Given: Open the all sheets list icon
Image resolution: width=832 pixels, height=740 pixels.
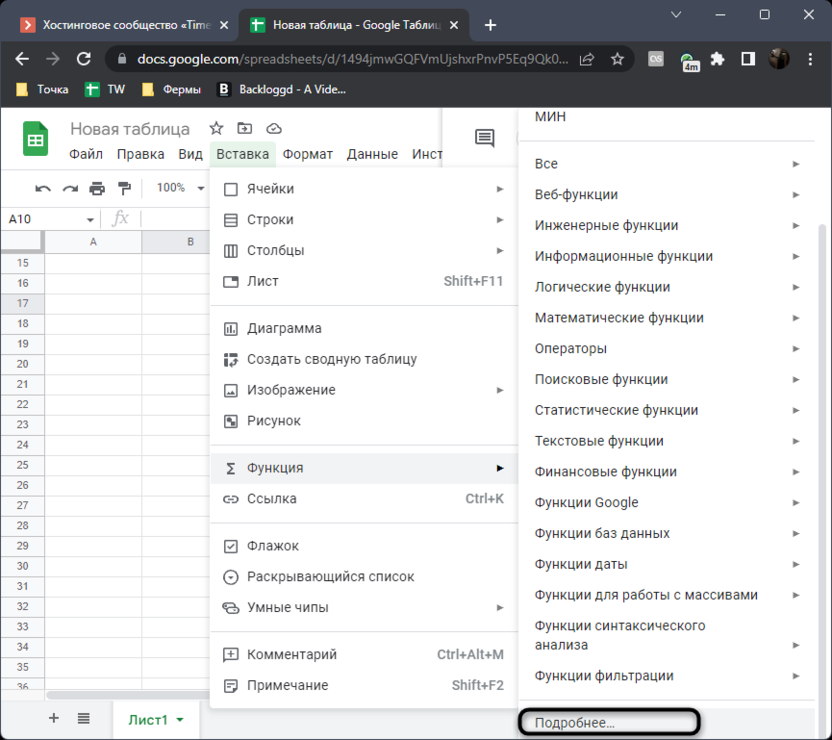Looking at the screenshot, I should (x=84, y=718).
